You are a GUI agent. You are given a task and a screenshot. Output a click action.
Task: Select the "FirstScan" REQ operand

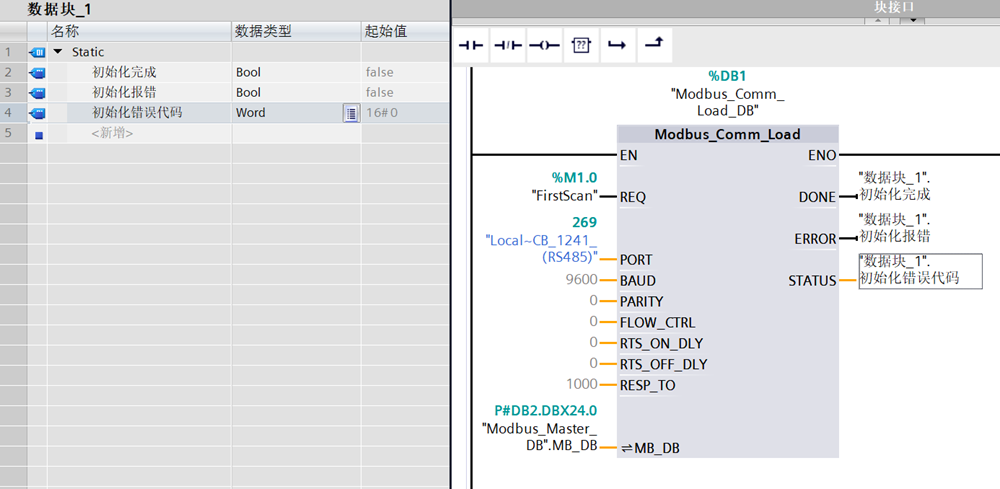pyautogui.click(x=565, y=197)
